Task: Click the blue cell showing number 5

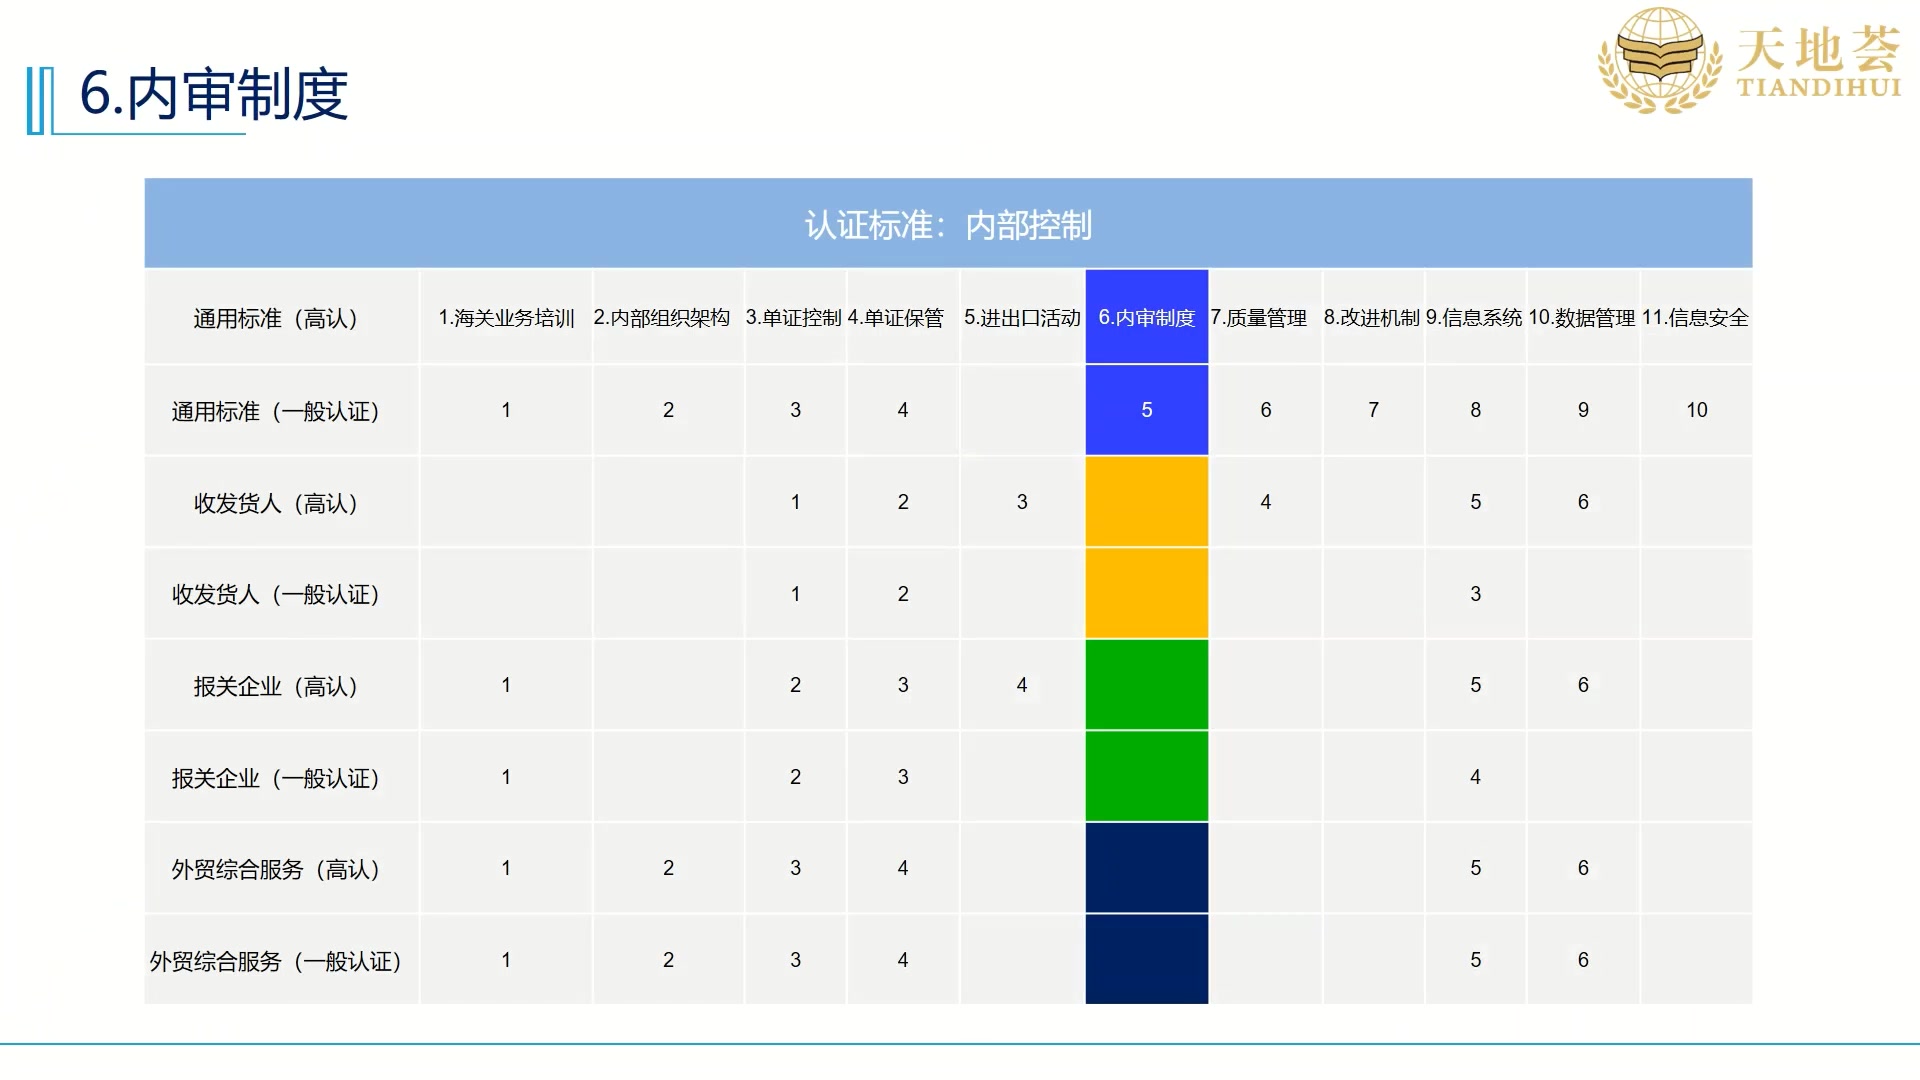Action: (1146, 410)
